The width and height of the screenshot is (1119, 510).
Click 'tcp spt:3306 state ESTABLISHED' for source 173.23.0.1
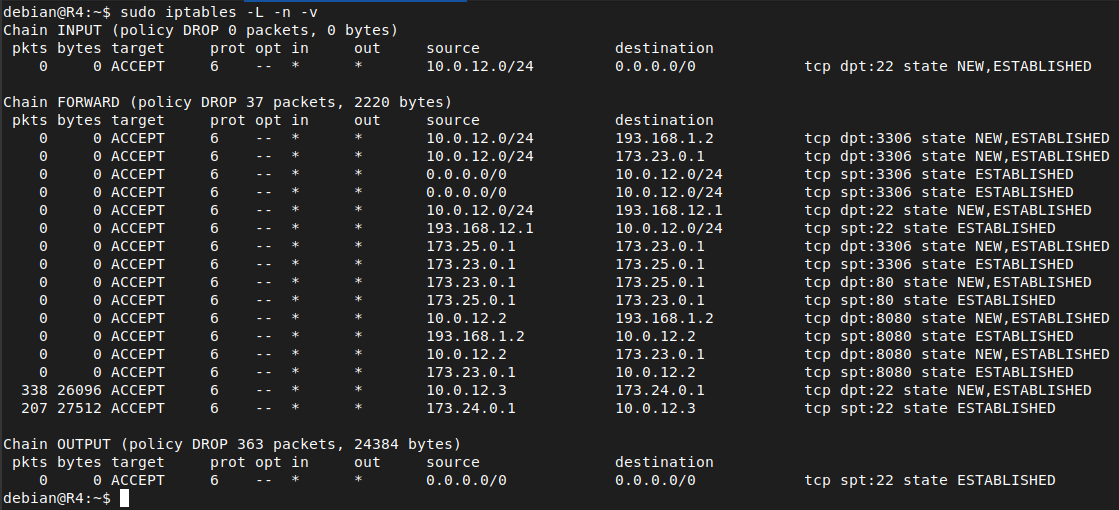(x=938, y=264)
